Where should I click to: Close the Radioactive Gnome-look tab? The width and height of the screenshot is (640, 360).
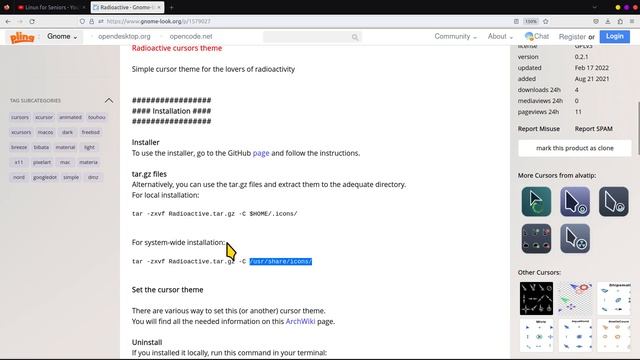pos(159,7)
